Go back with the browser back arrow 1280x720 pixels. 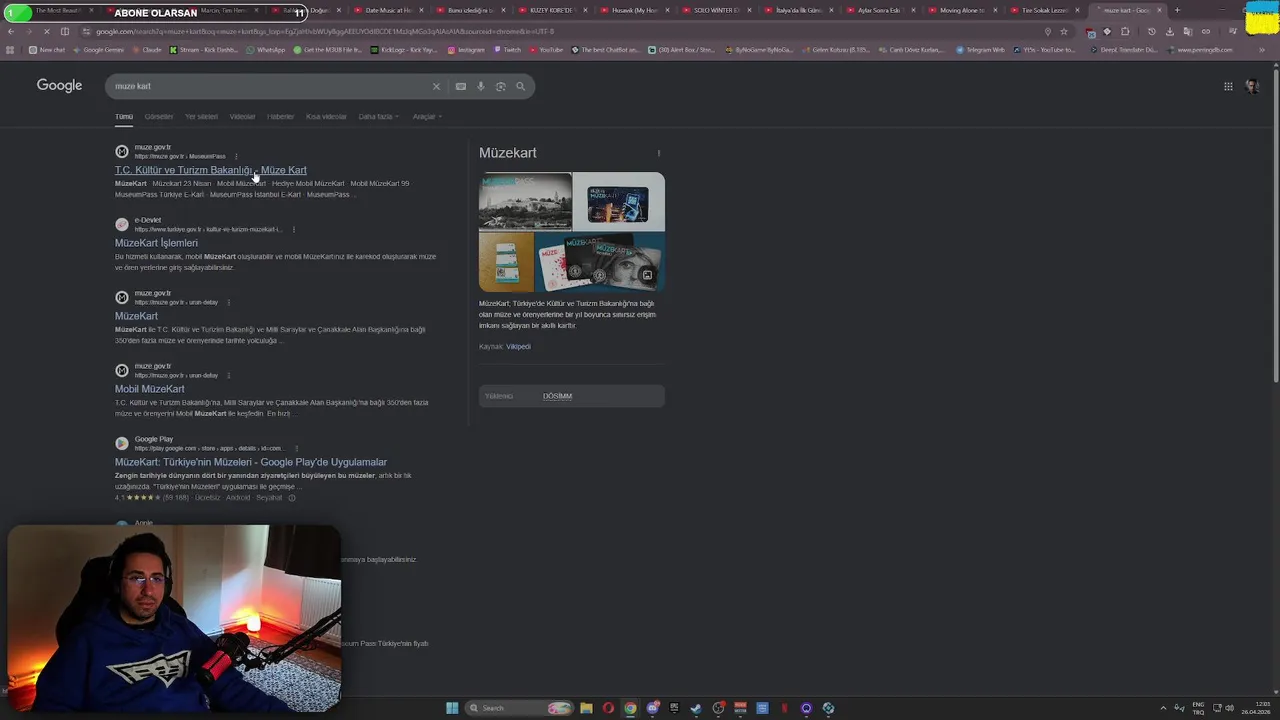click(x=10, y=31)
